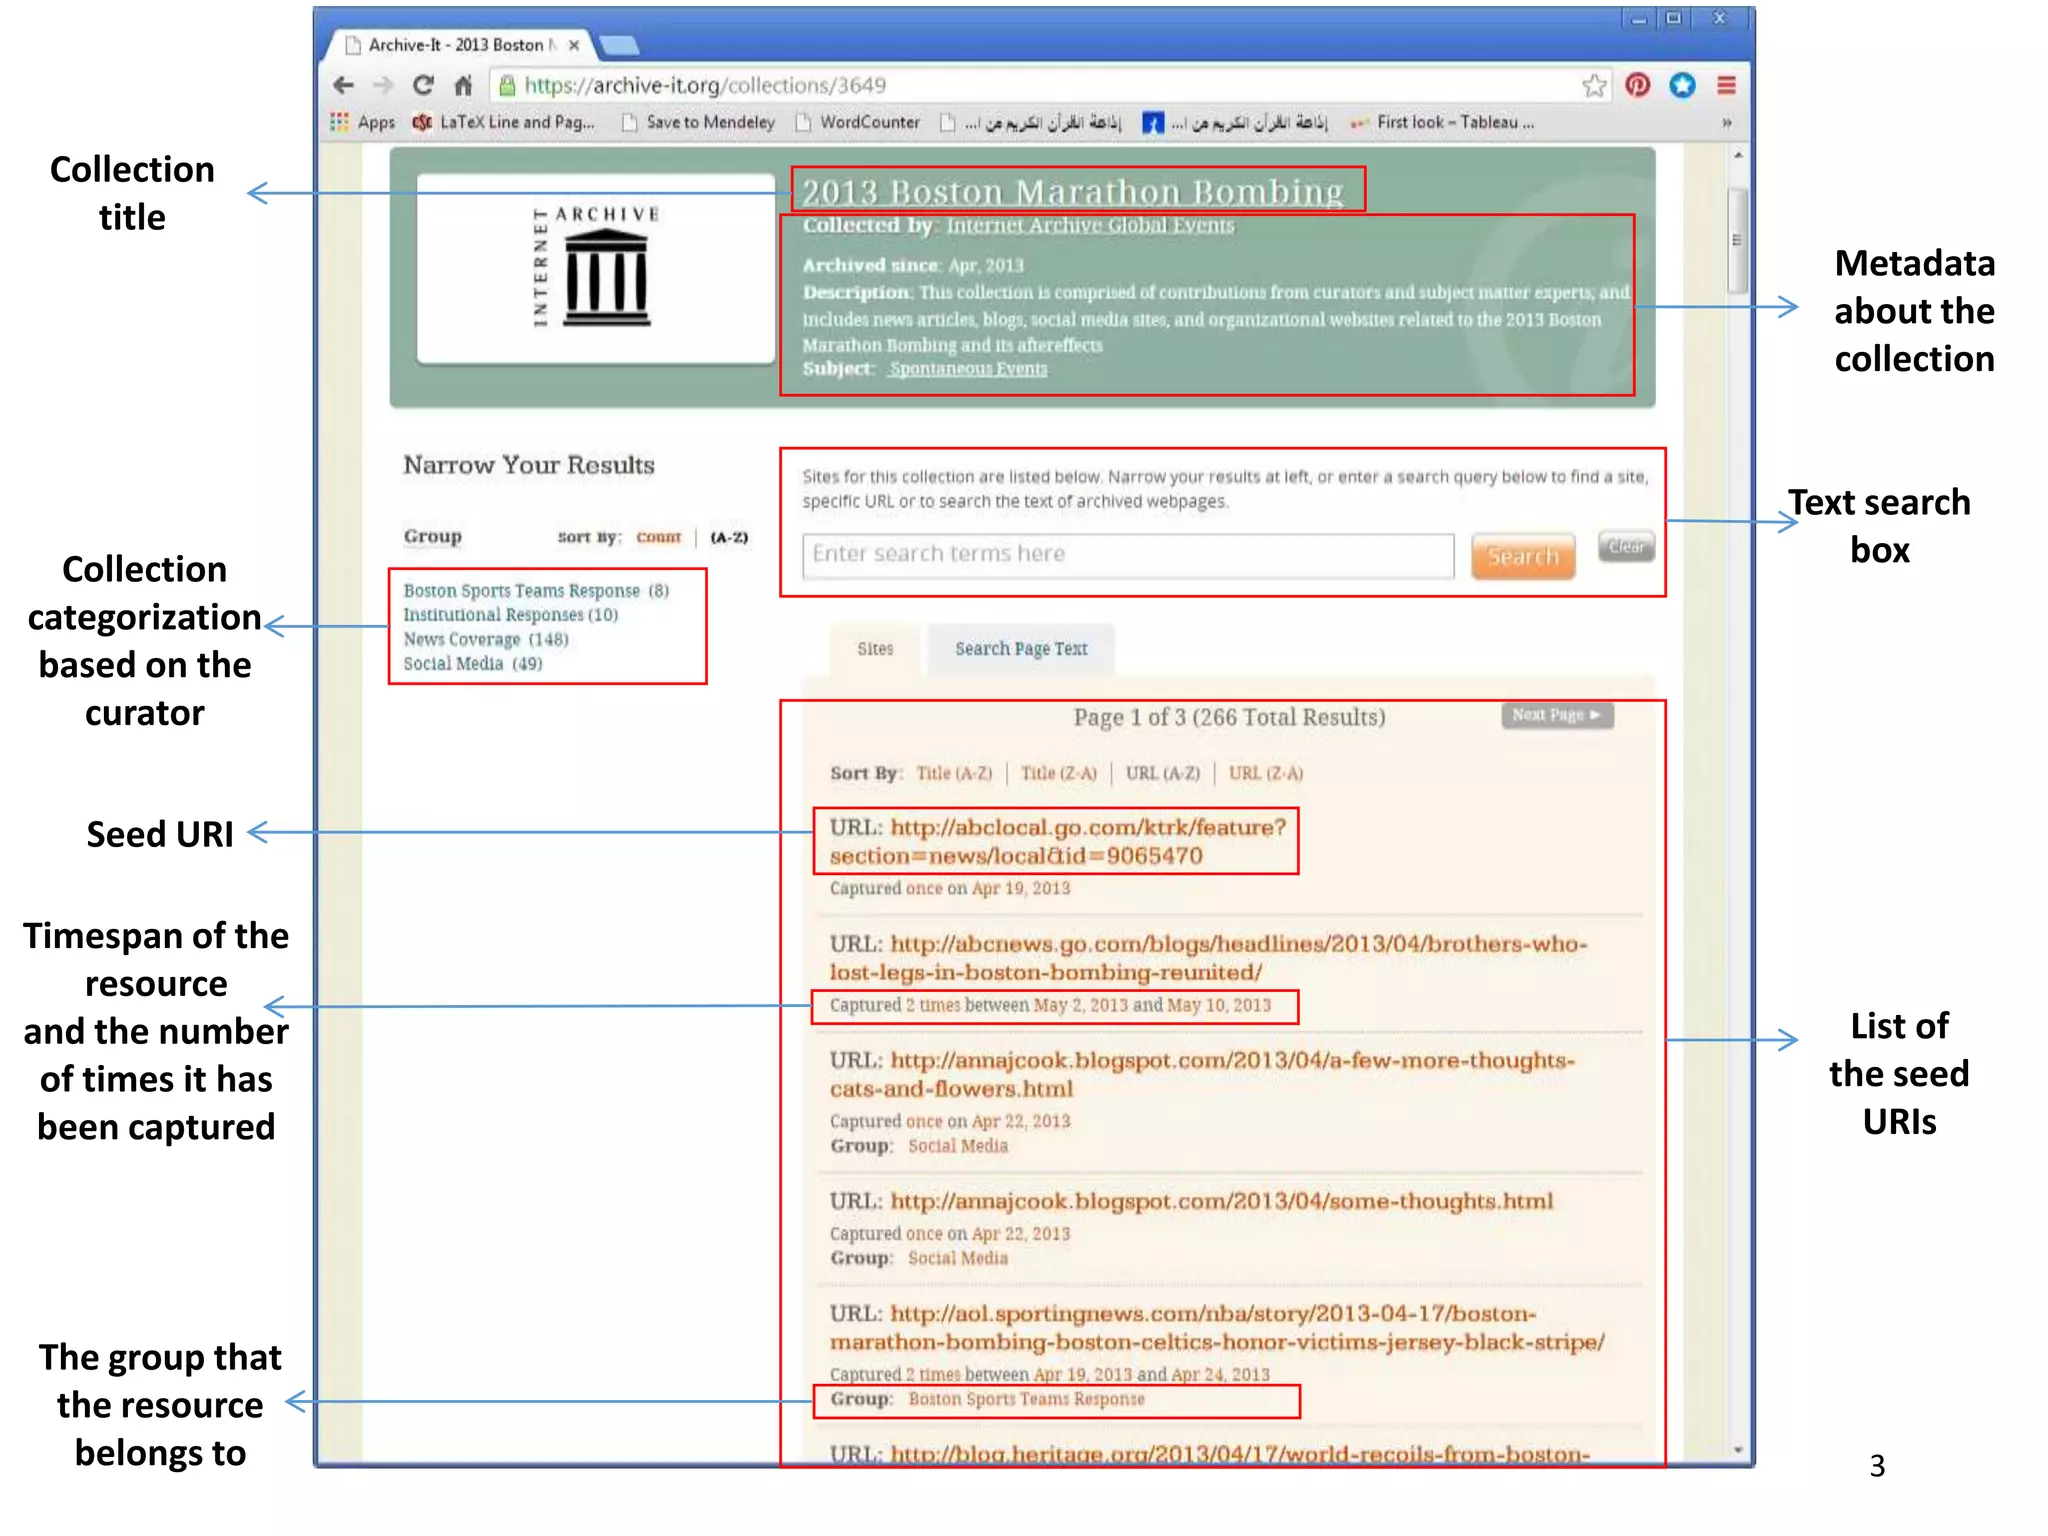Viewport: 2048px width, 1536px height.
Task: Open the Chrome hamburger menu
Action: [1726, 85]
